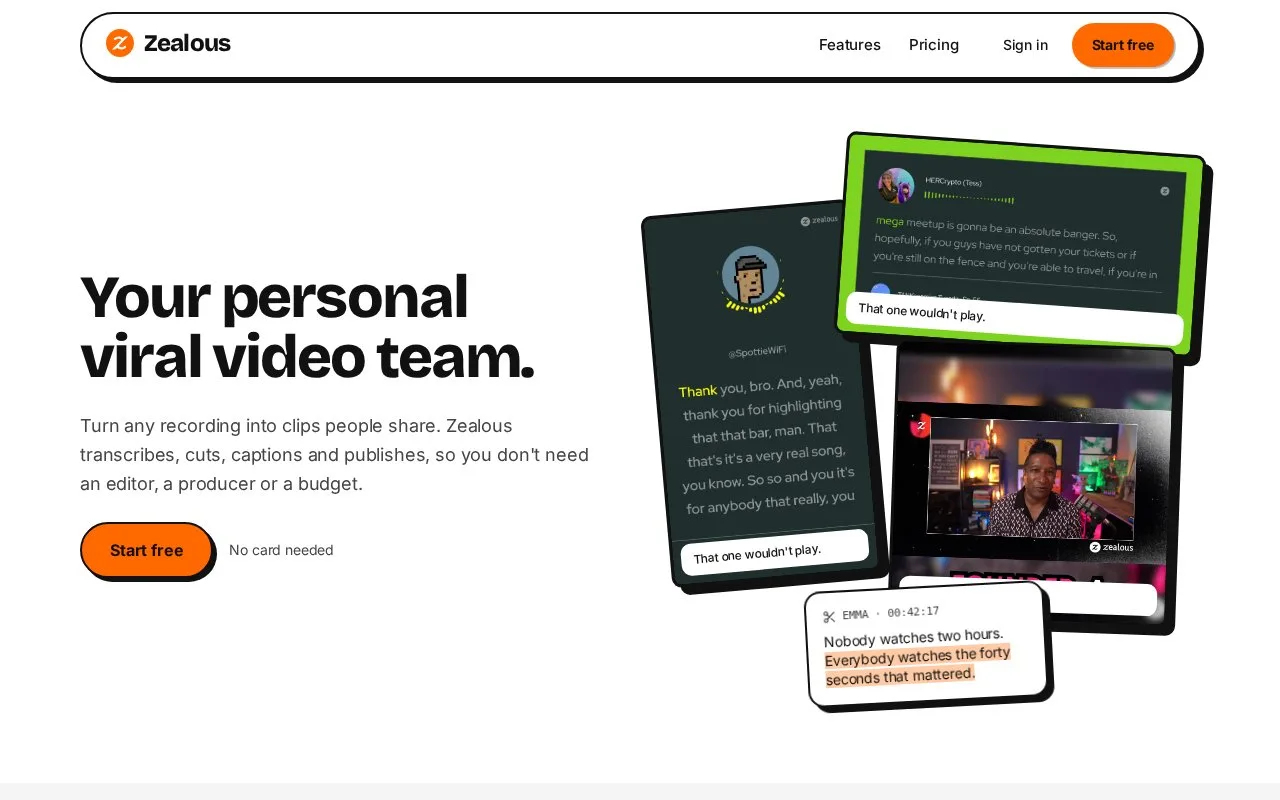The image size is (1280, 800).
Task: Click the '00:42:17' timestamp
Action: pyautogui.click(x=913, y=612)
